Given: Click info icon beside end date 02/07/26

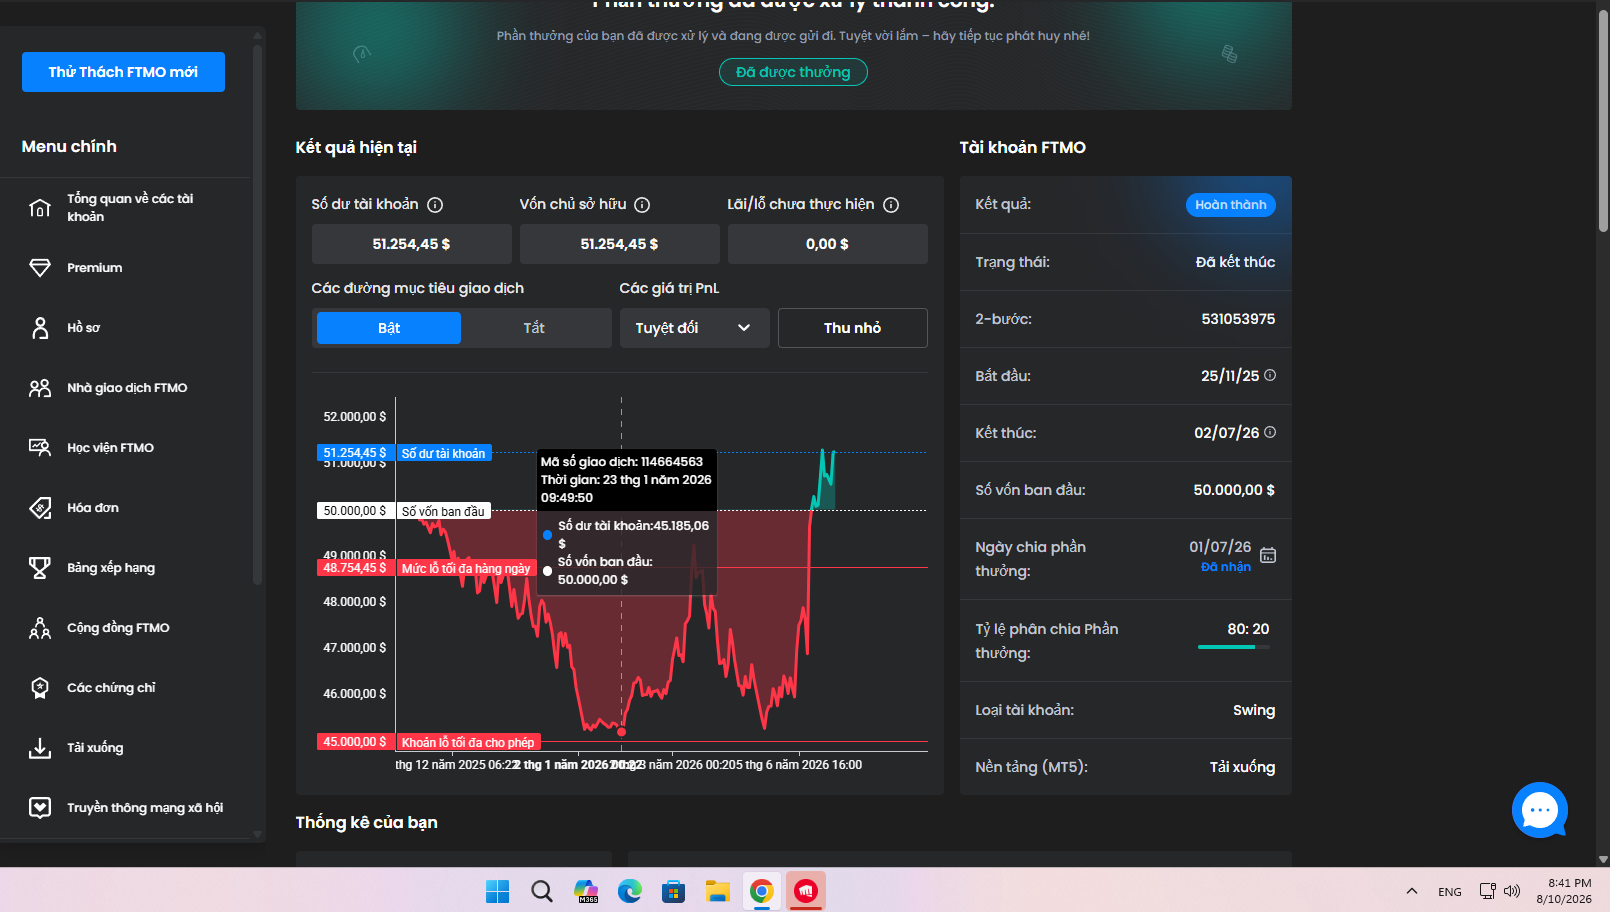Looking at the screenshot, I should [1270, 432].
